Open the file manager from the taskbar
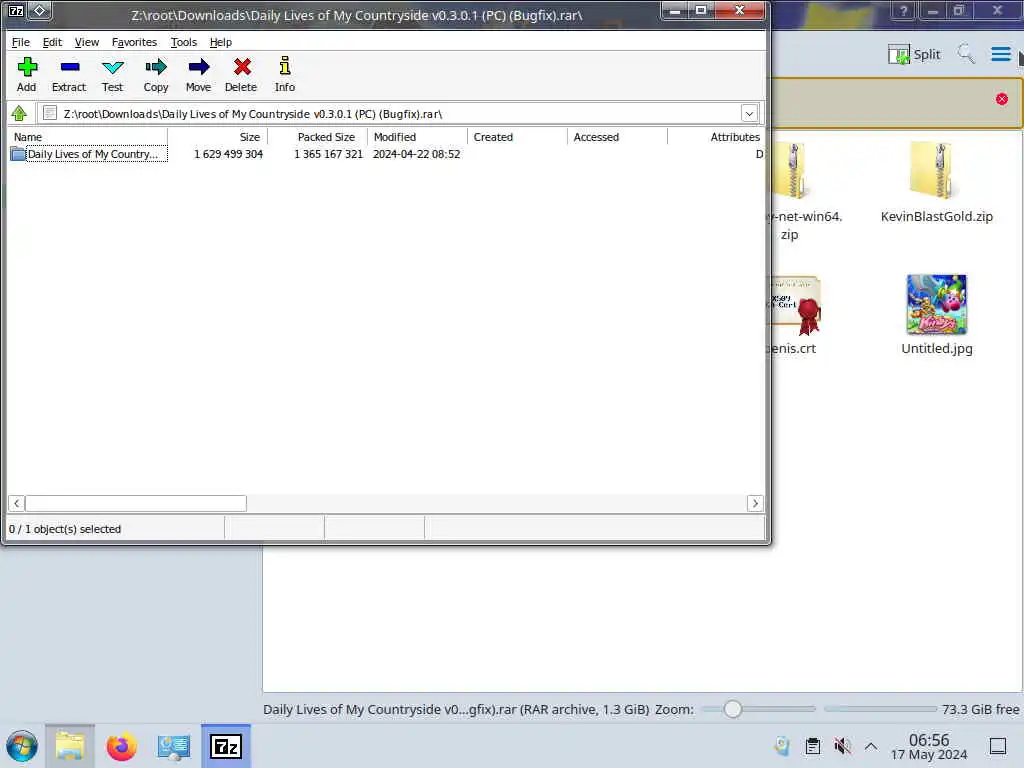Viewport: 1024px width, 768px height. pyautogui.click(x=70, y=746)
